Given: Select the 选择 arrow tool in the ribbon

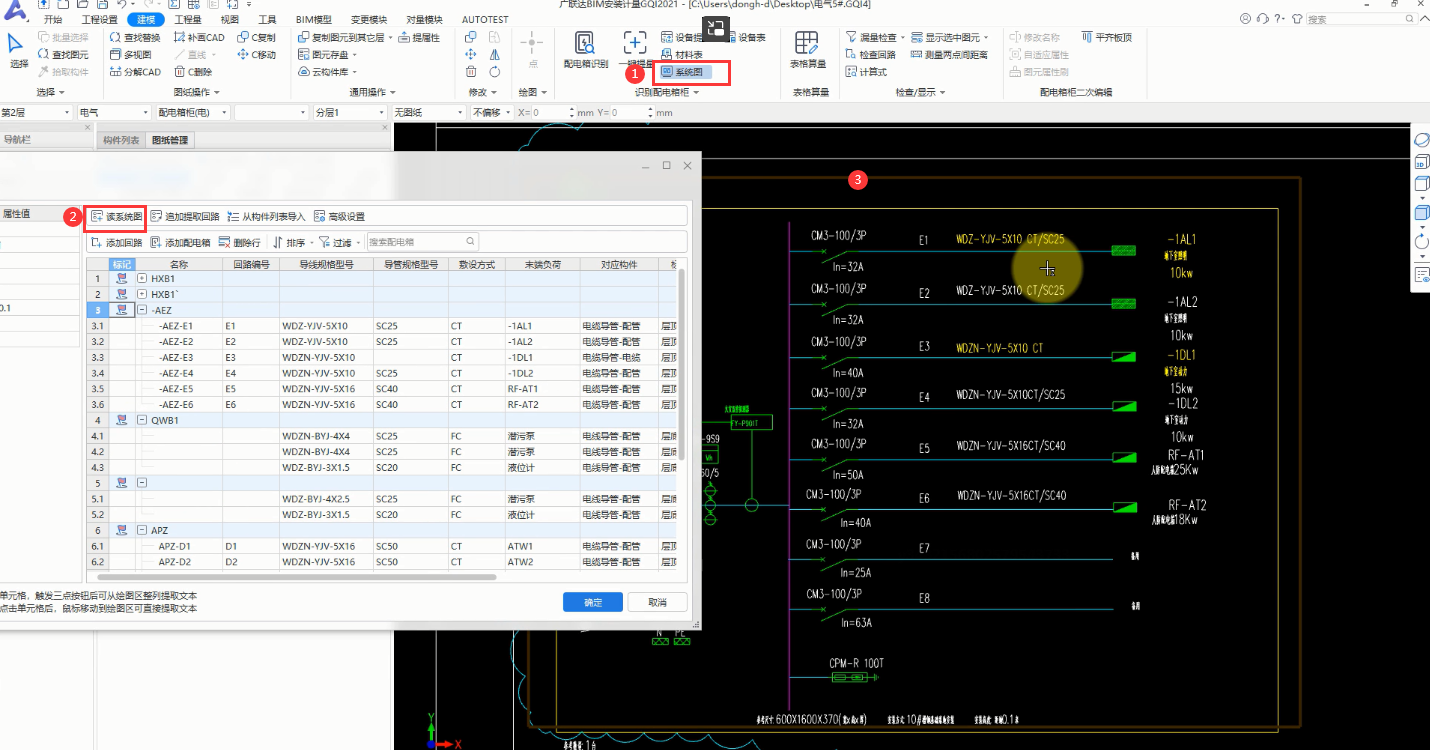Looking at the screenshot, I should coord(18,51).
